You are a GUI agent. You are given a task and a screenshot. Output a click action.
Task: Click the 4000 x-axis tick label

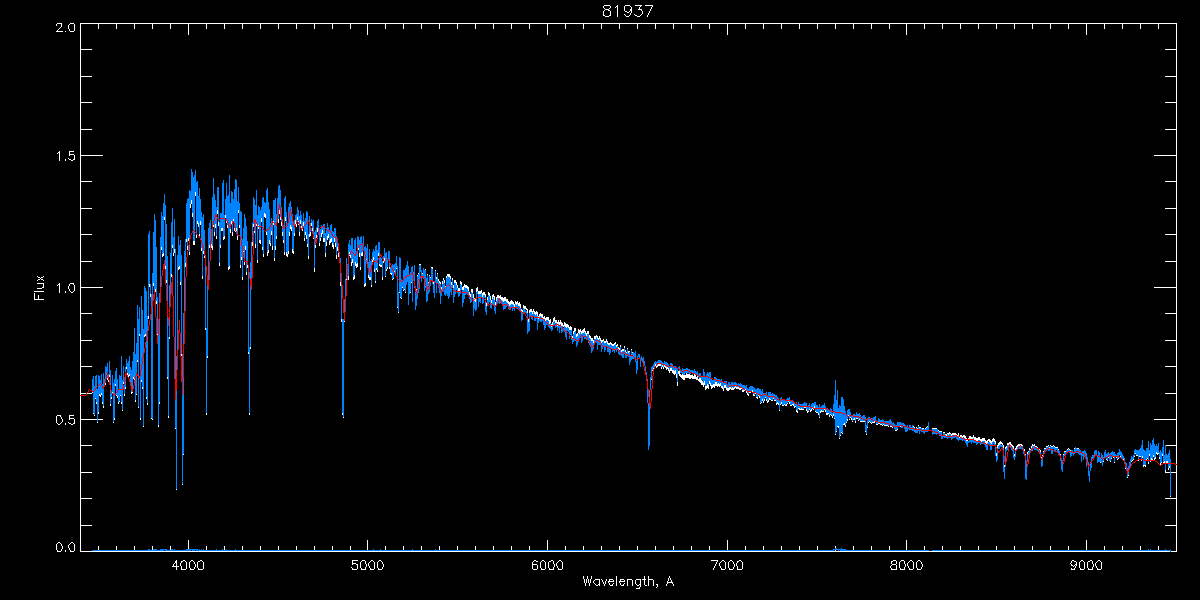(187, 564)
